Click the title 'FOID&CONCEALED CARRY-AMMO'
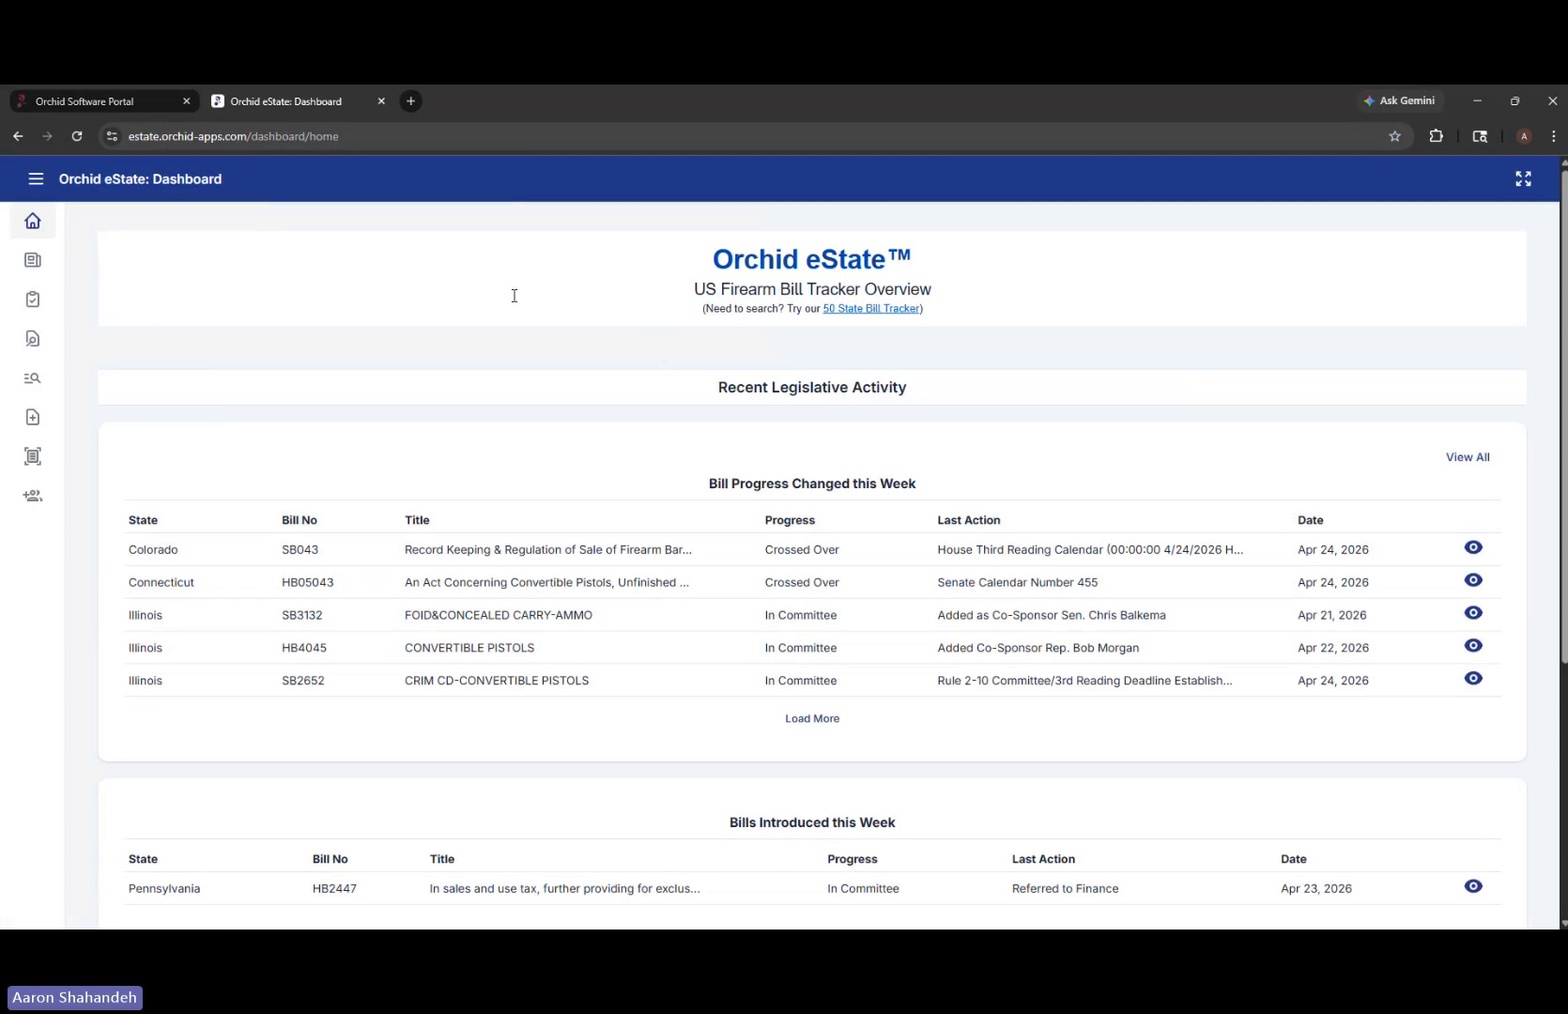1568x1014 pixels. (x=498, y=615)
